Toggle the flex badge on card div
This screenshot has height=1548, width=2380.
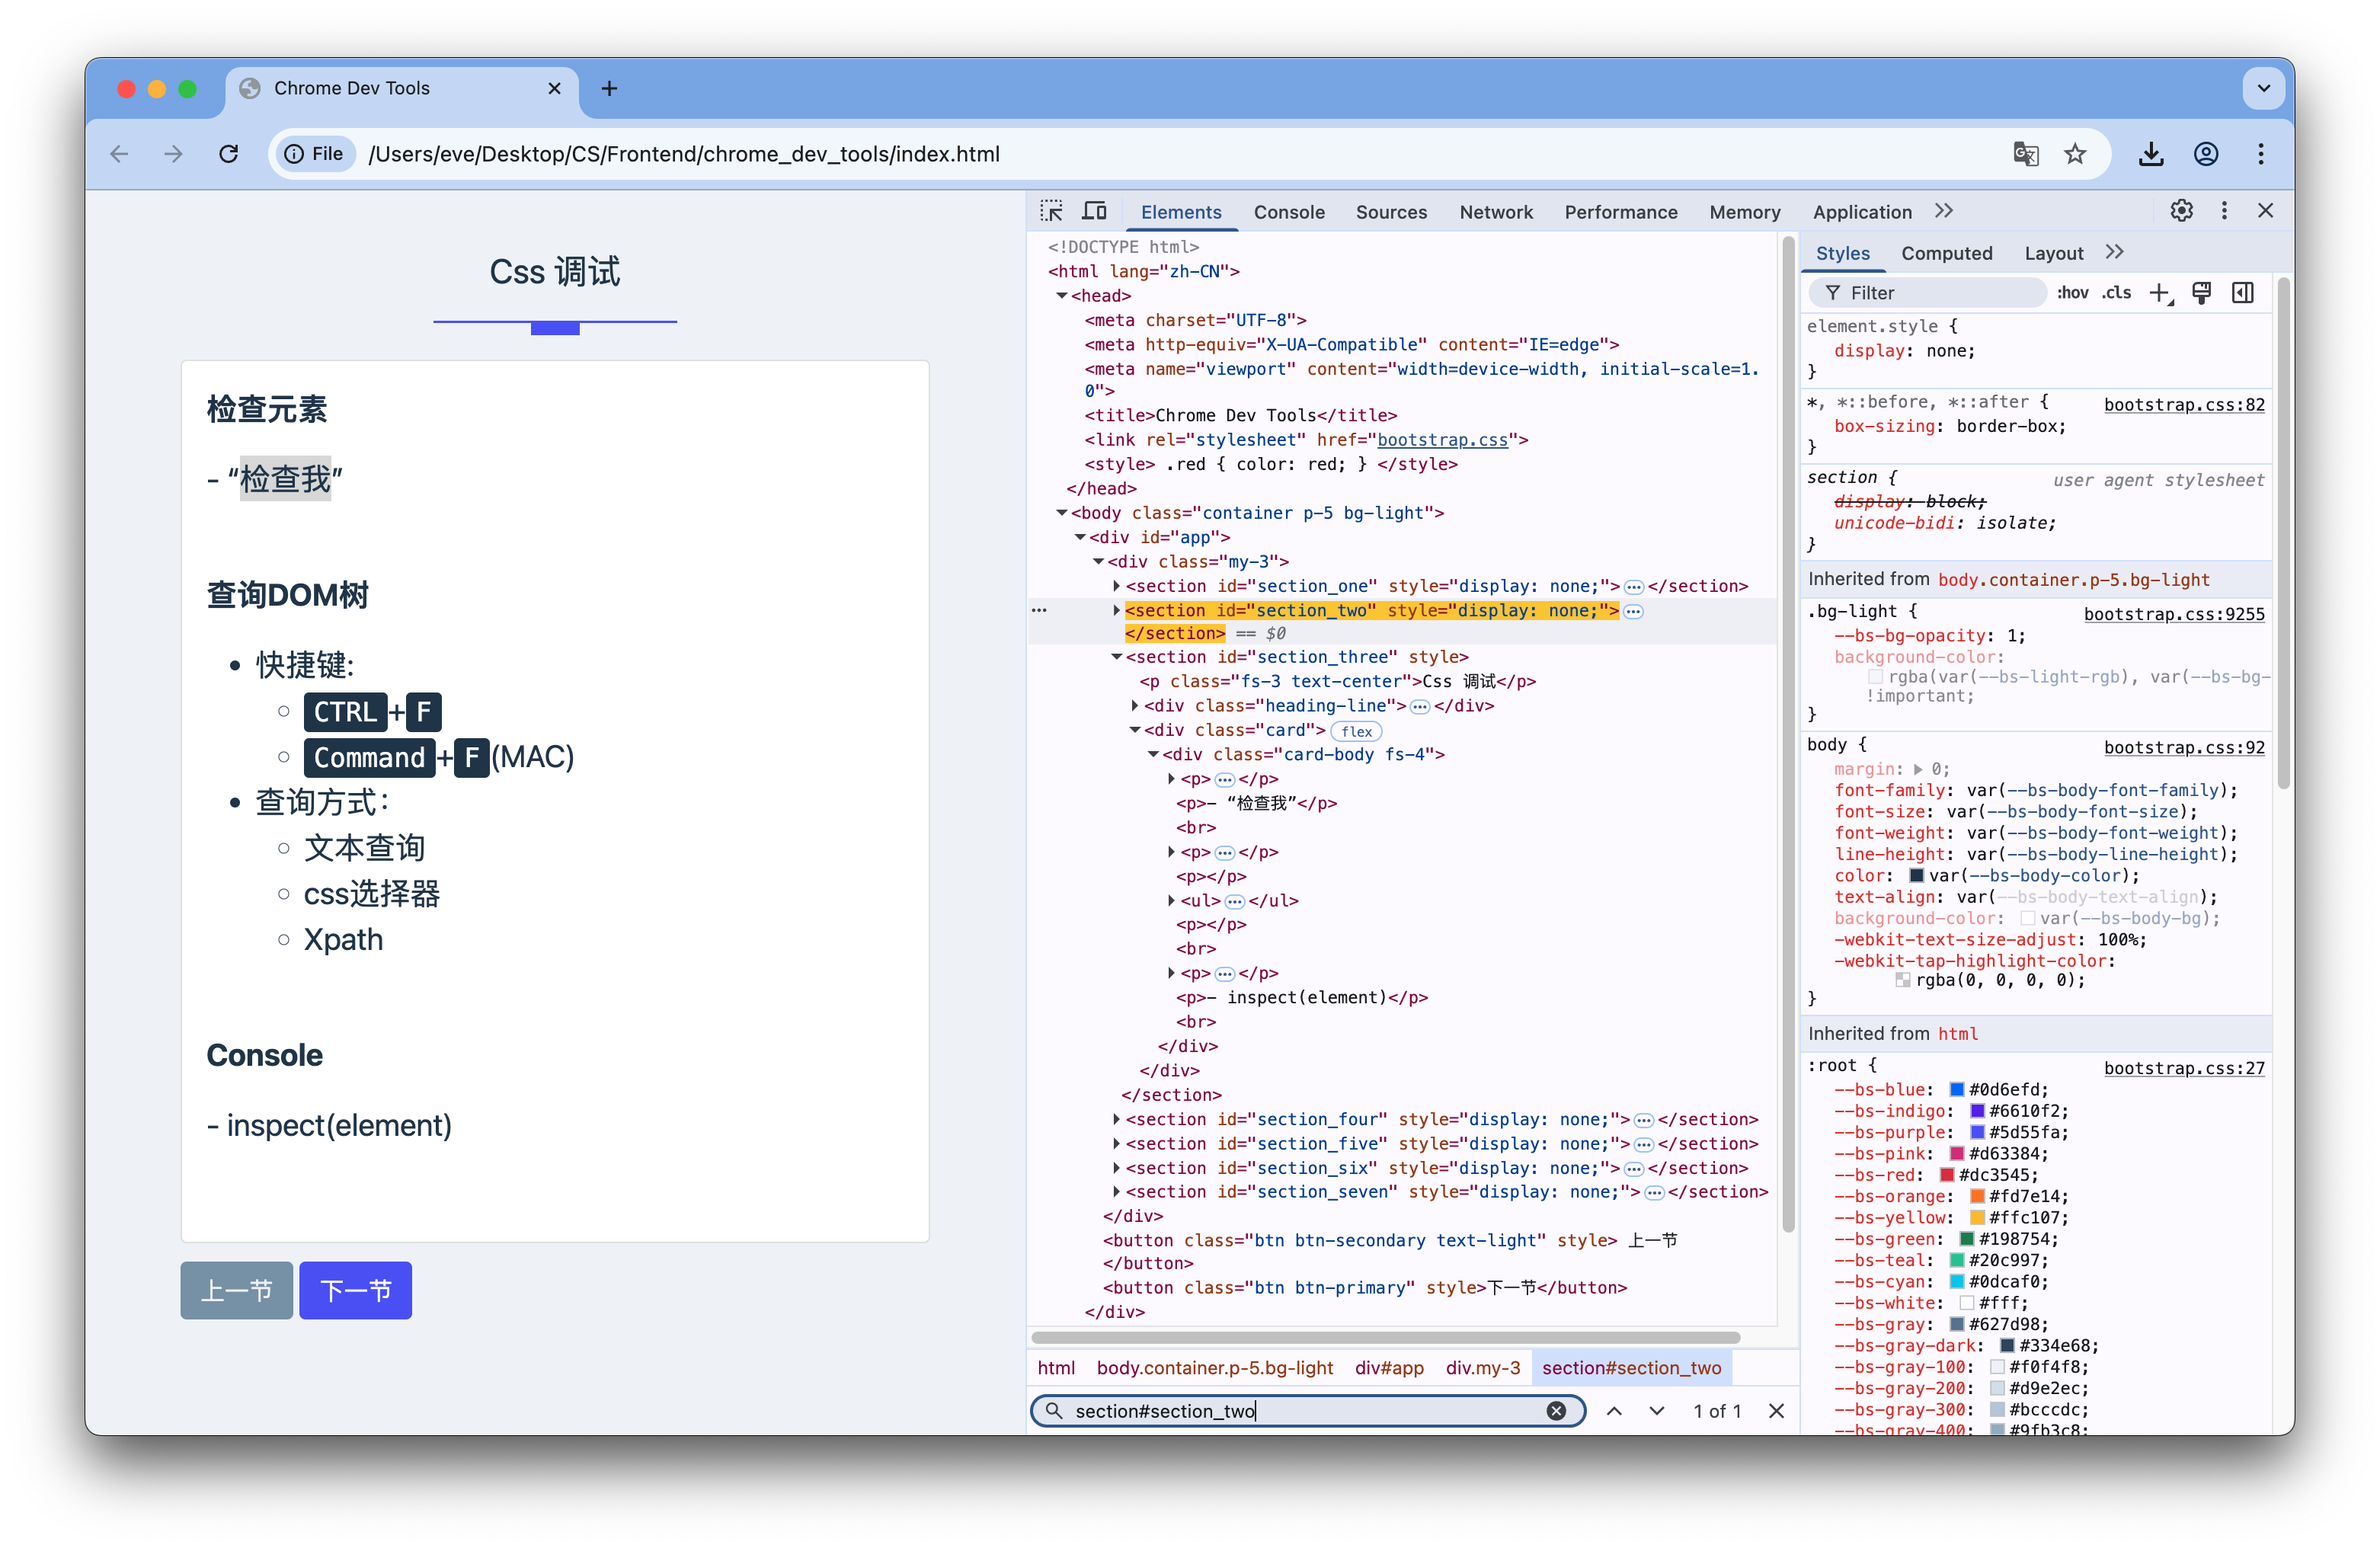tap(1356, 731)
